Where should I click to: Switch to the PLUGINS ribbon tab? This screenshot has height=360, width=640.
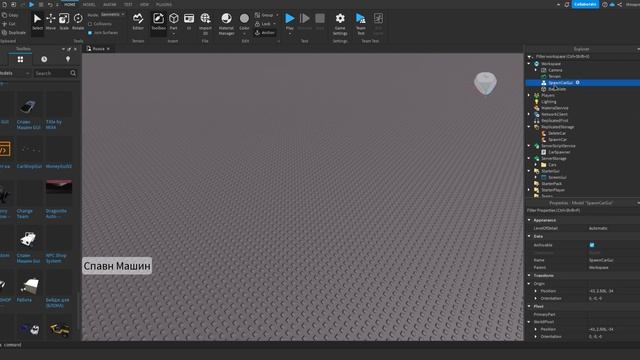click(164, 4)
